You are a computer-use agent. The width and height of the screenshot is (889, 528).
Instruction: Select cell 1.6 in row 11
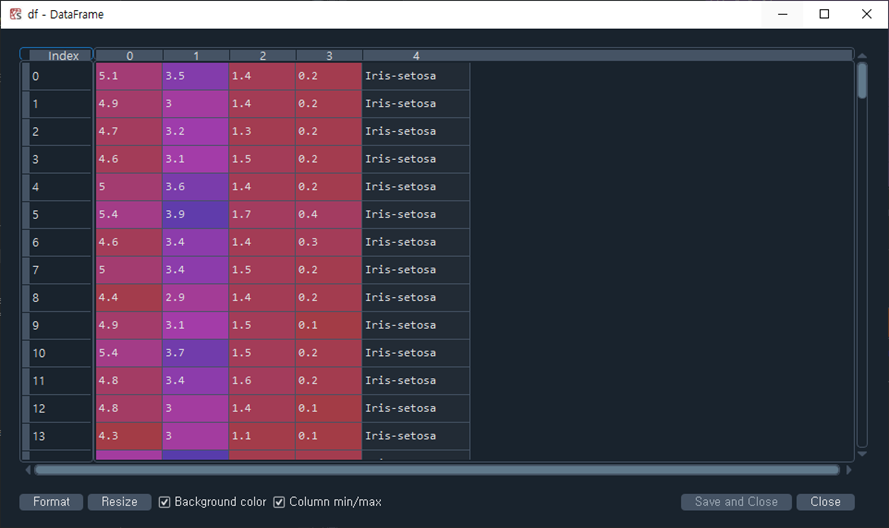pyautogui.click(x=262, y=381)
